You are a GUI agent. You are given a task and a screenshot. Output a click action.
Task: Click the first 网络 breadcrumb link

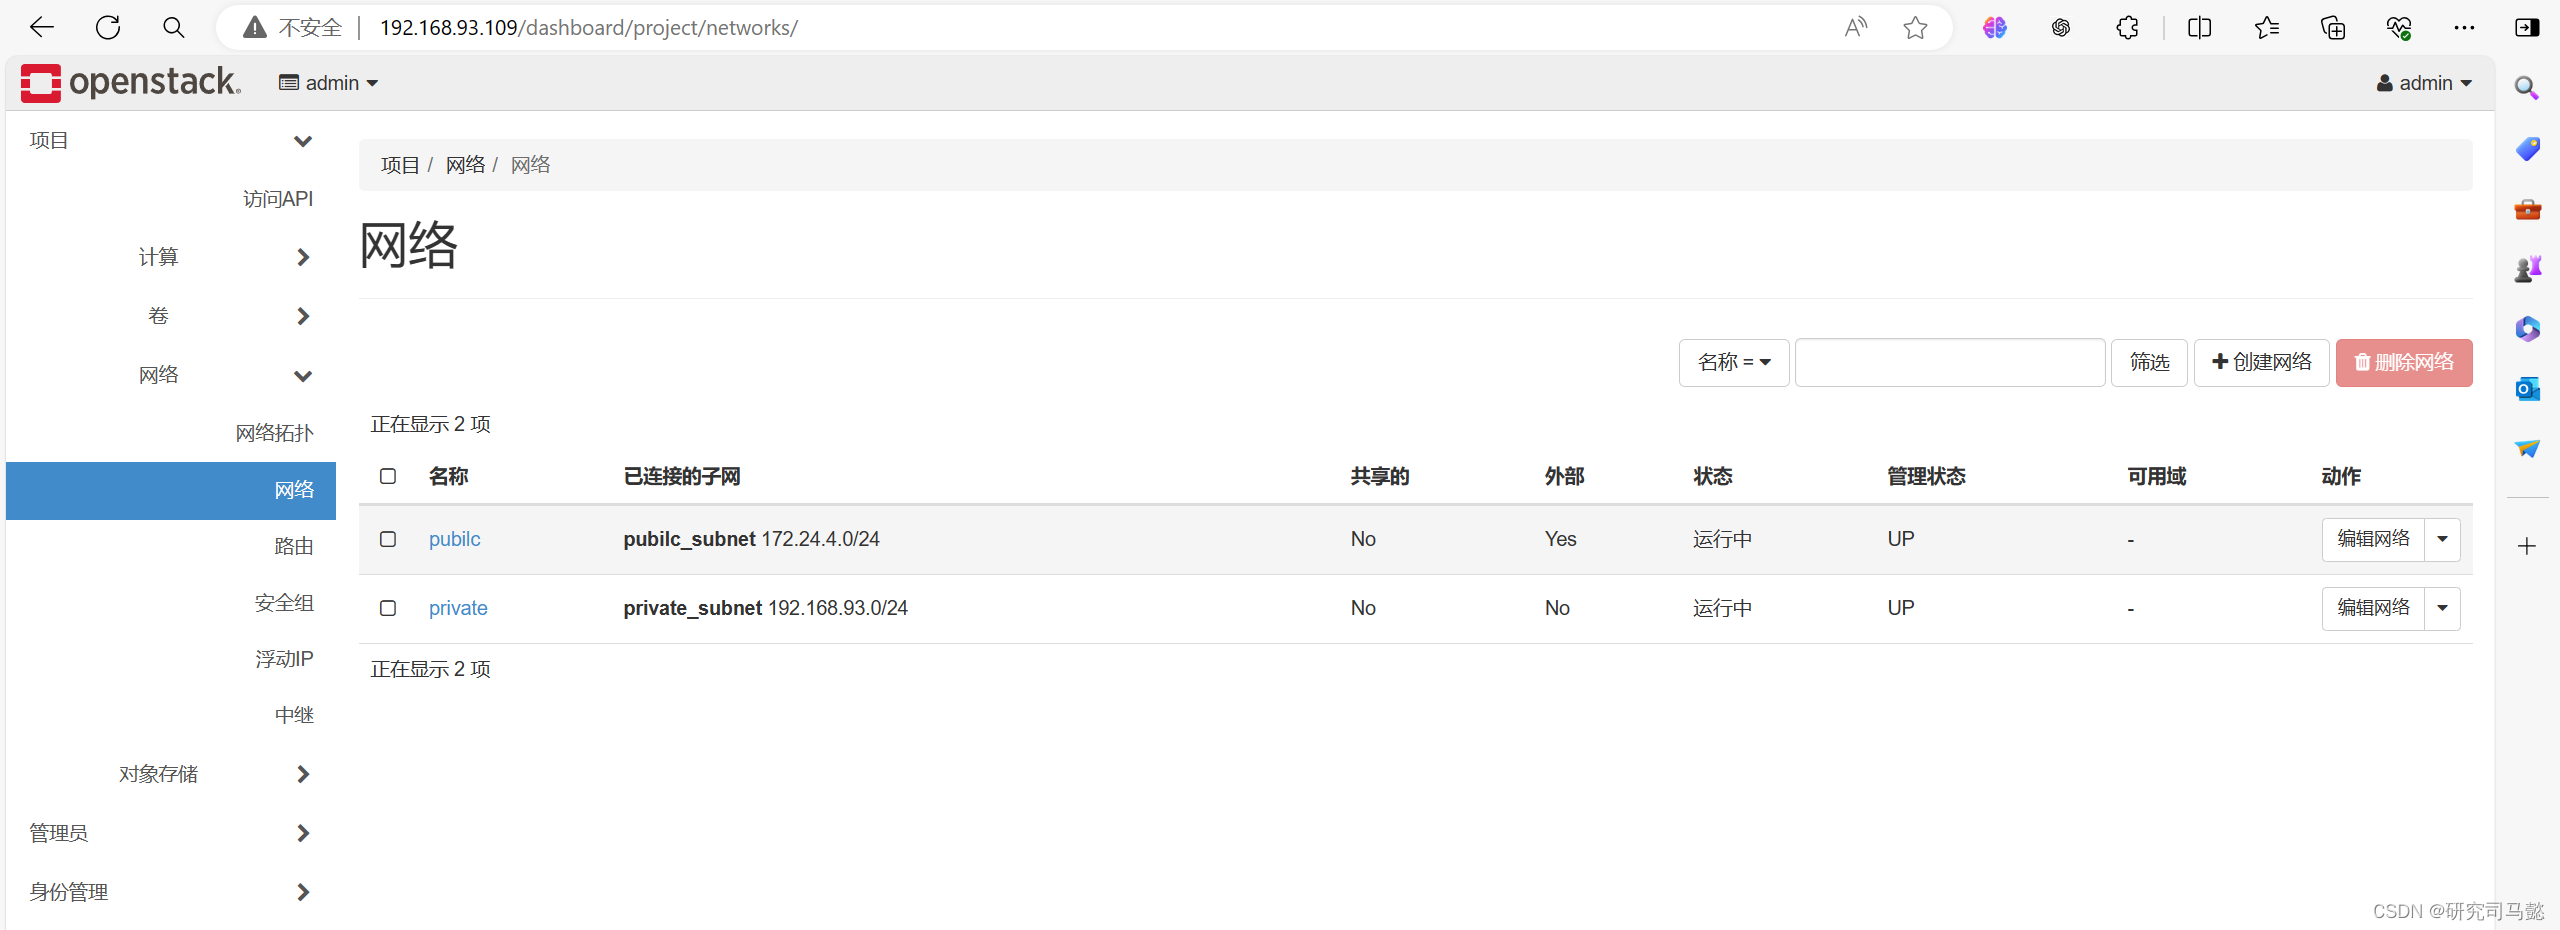(x=465, y=165)
